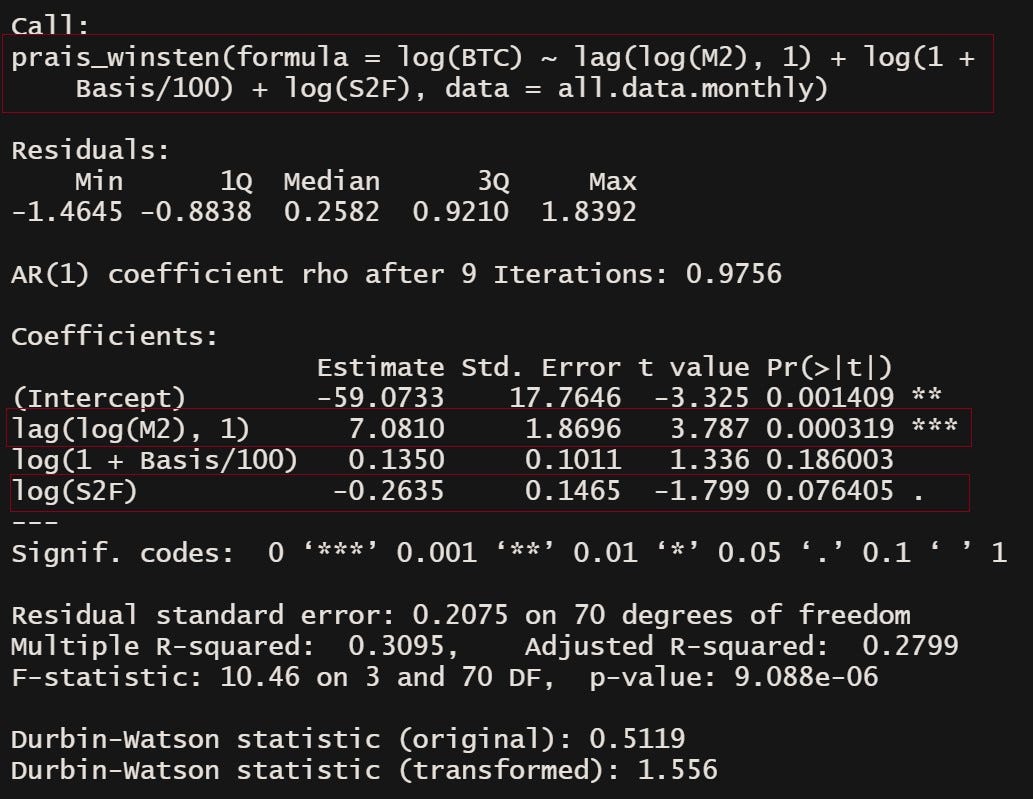
Task: Click the Min residual value -1.4645
Action: (x=67, y=212)
